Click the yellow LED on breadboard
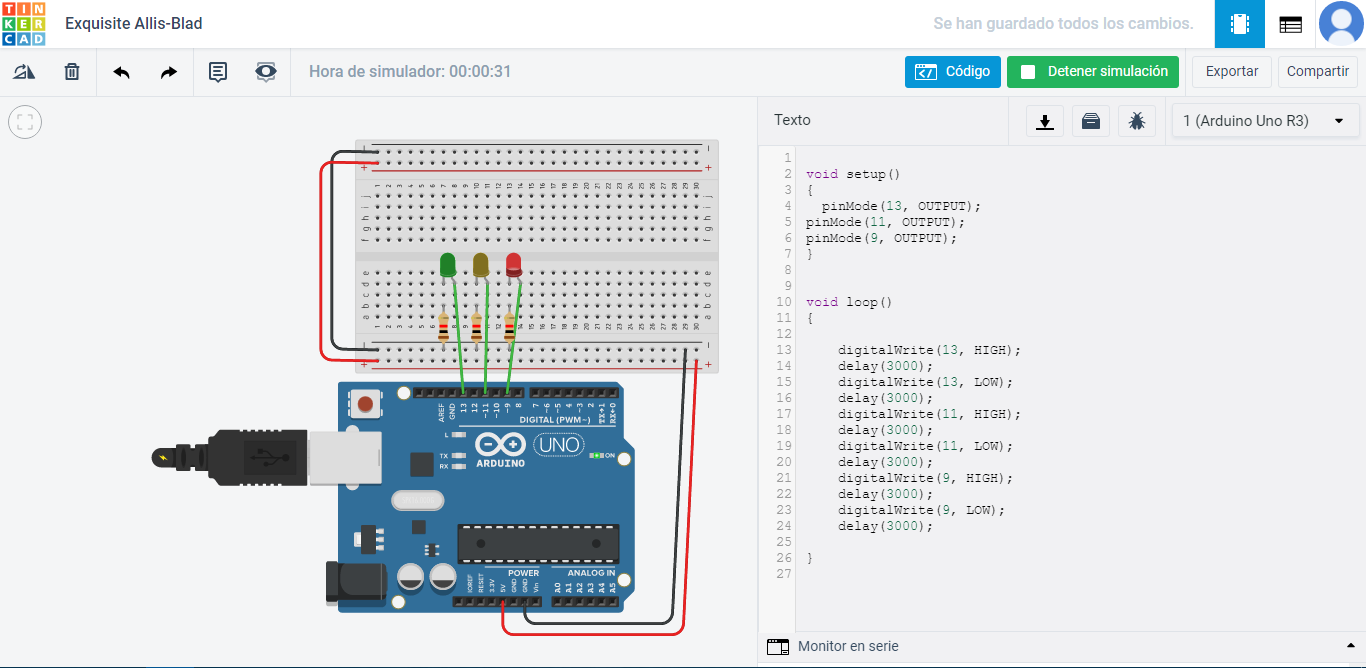The height and width of the screenshot is (668, 1366). pyautogui.click(x=481, y=265)
